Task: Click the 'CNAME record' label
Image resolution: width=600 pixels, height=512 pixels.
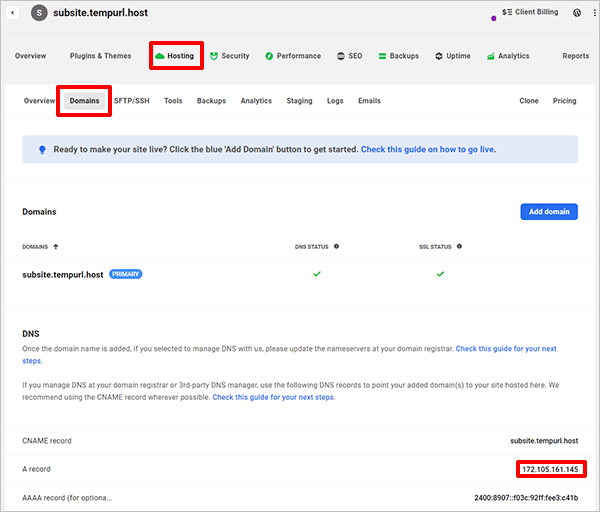Action: tap(47, 441)
